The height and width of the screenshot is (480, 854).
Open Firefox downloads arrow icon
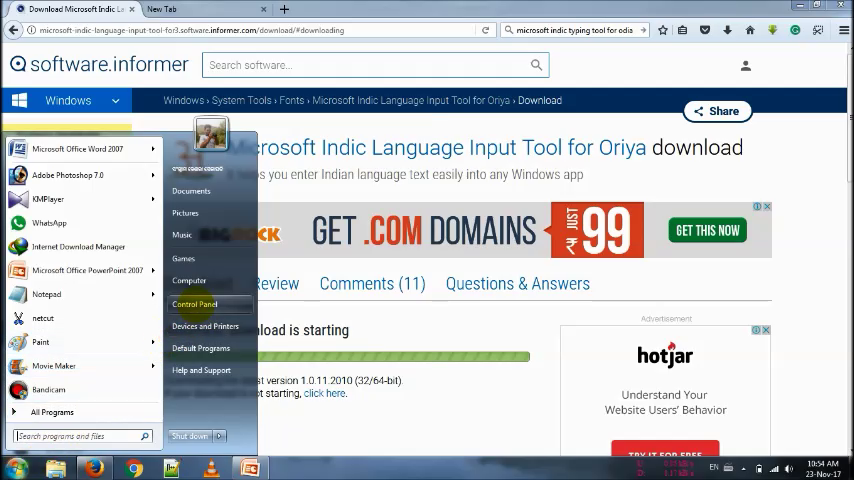coord(727,30)
